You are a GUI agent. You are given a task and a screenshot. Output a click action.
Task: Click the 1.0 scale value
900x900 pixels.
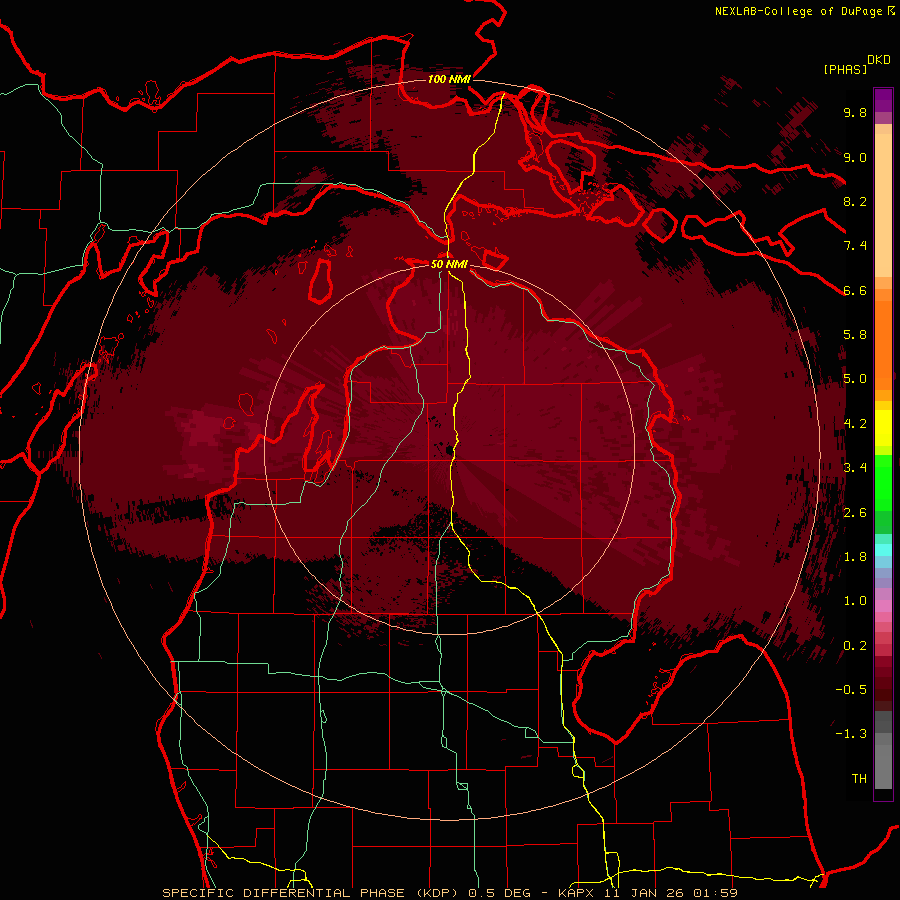click(855, 601)
